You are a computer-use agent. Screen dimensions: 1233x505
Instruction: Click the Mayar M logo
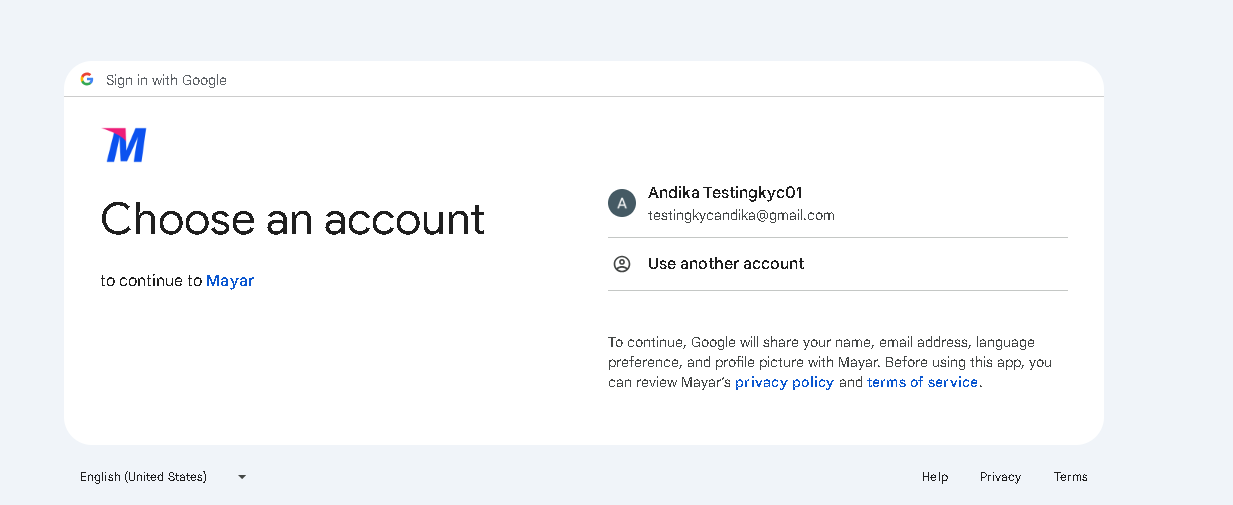click(124, 145)
